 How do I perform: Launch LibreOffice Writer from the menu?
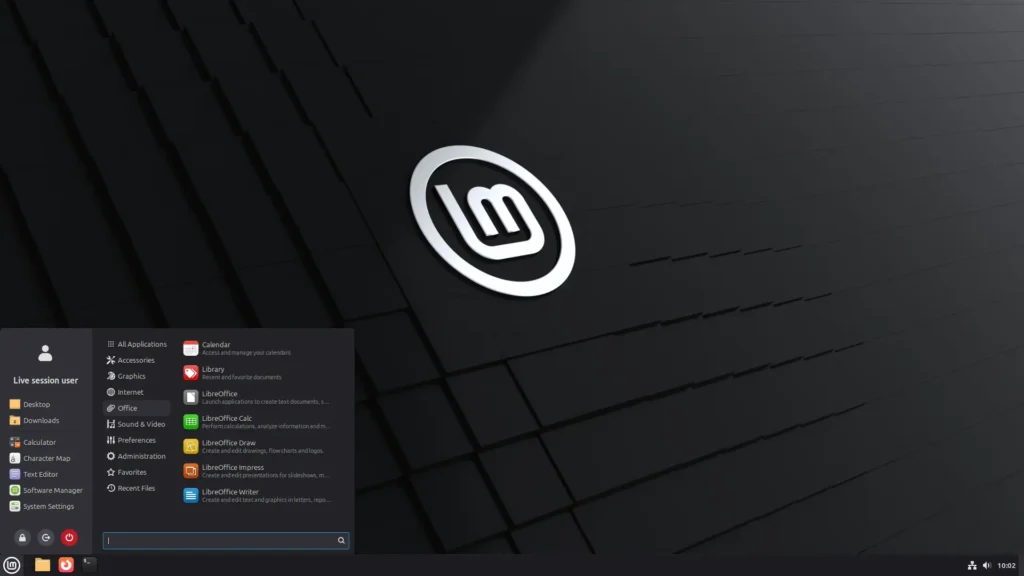[230, 492]
